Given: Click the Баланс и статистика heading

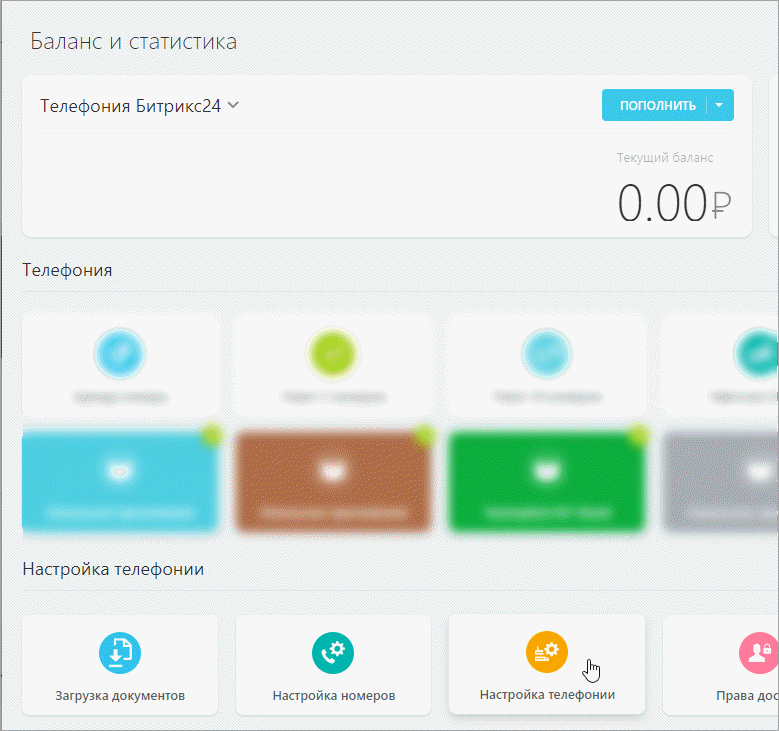Looking at the screenshot, I should (x=133, y=41).
